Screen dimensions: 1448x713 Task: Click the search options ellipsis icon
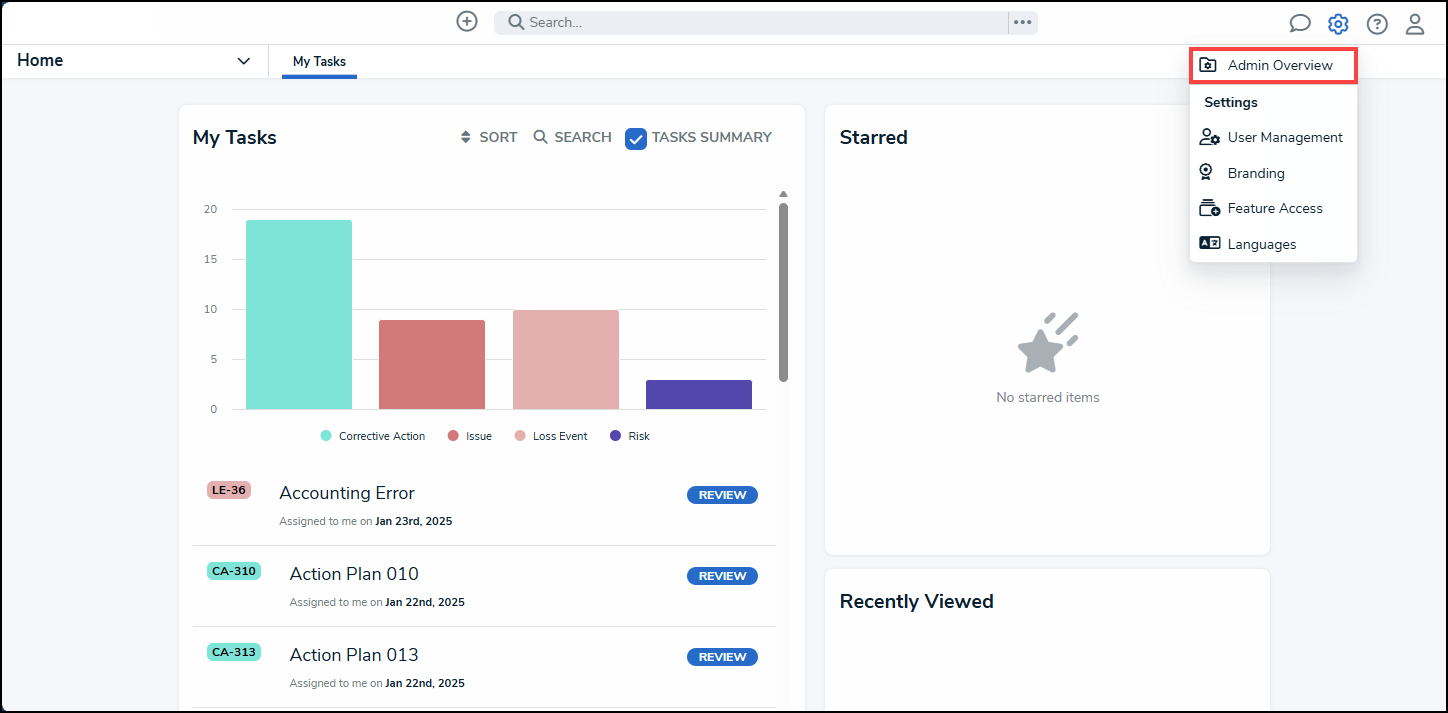click(x=1022, y=22)
